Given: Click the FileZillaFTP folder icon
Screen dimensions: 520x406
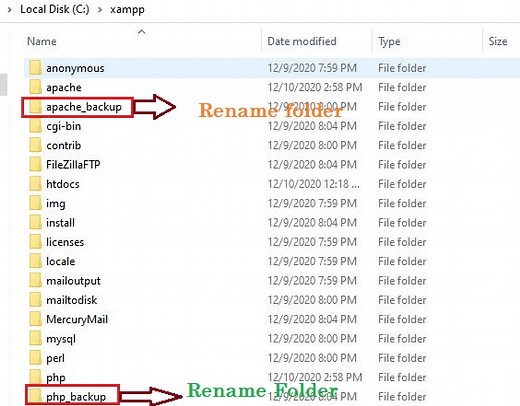Looking at the screenshot, I should tap(35, 165).
